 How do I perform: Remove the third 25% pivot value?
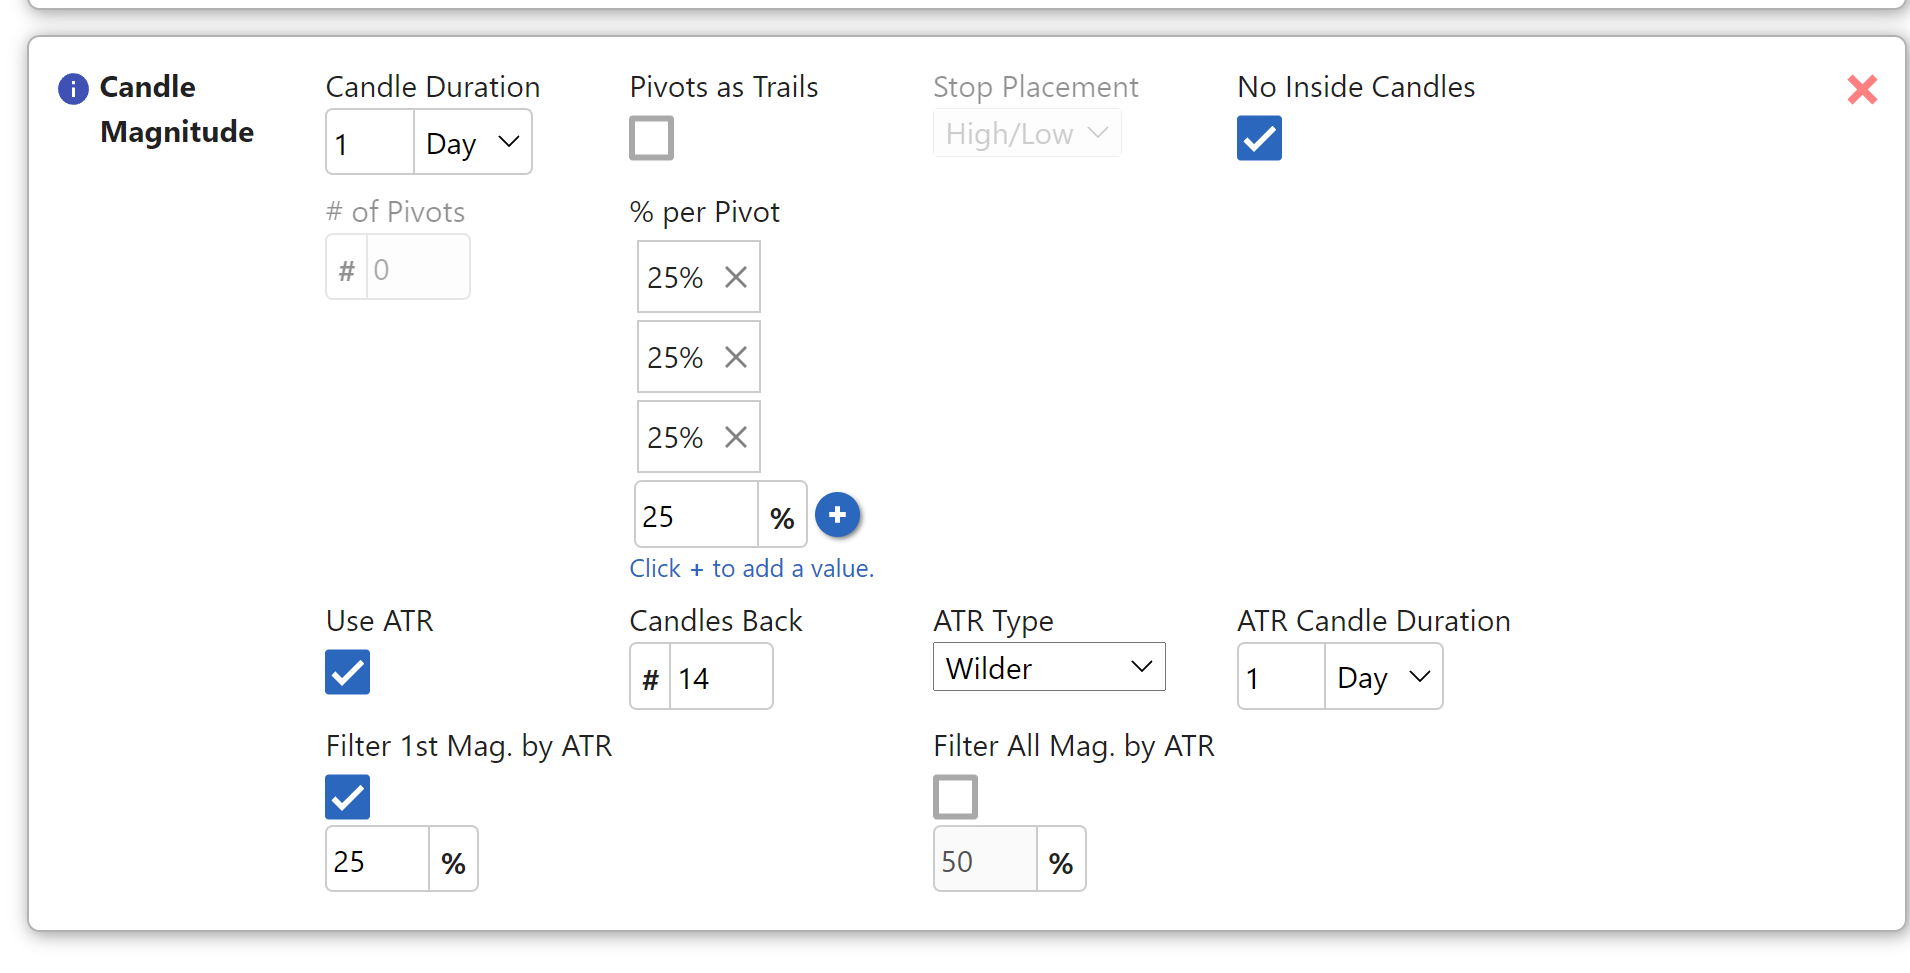[736, 437]
